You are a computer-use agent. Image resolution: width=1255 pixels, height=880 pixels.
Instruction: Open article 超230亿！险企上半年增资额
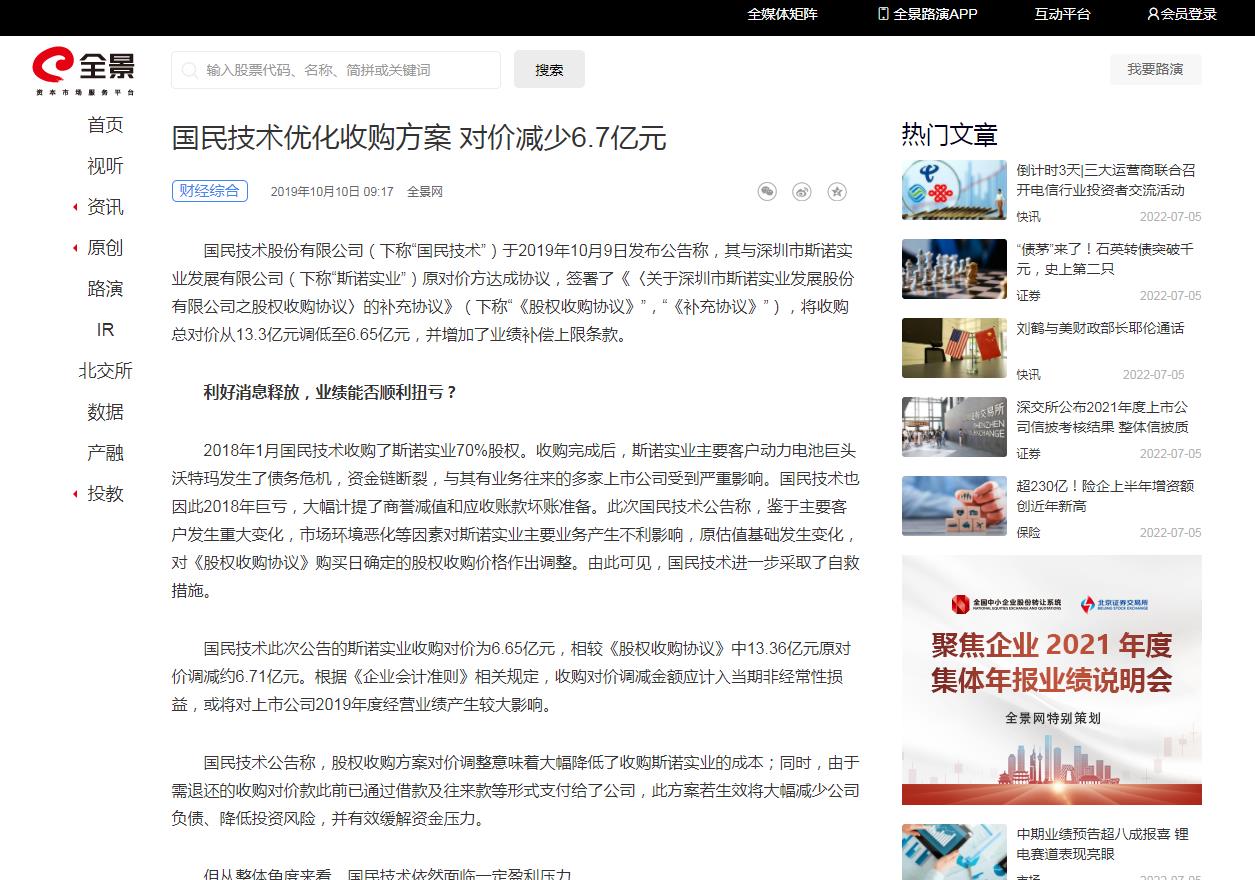tap(1105, 496)
